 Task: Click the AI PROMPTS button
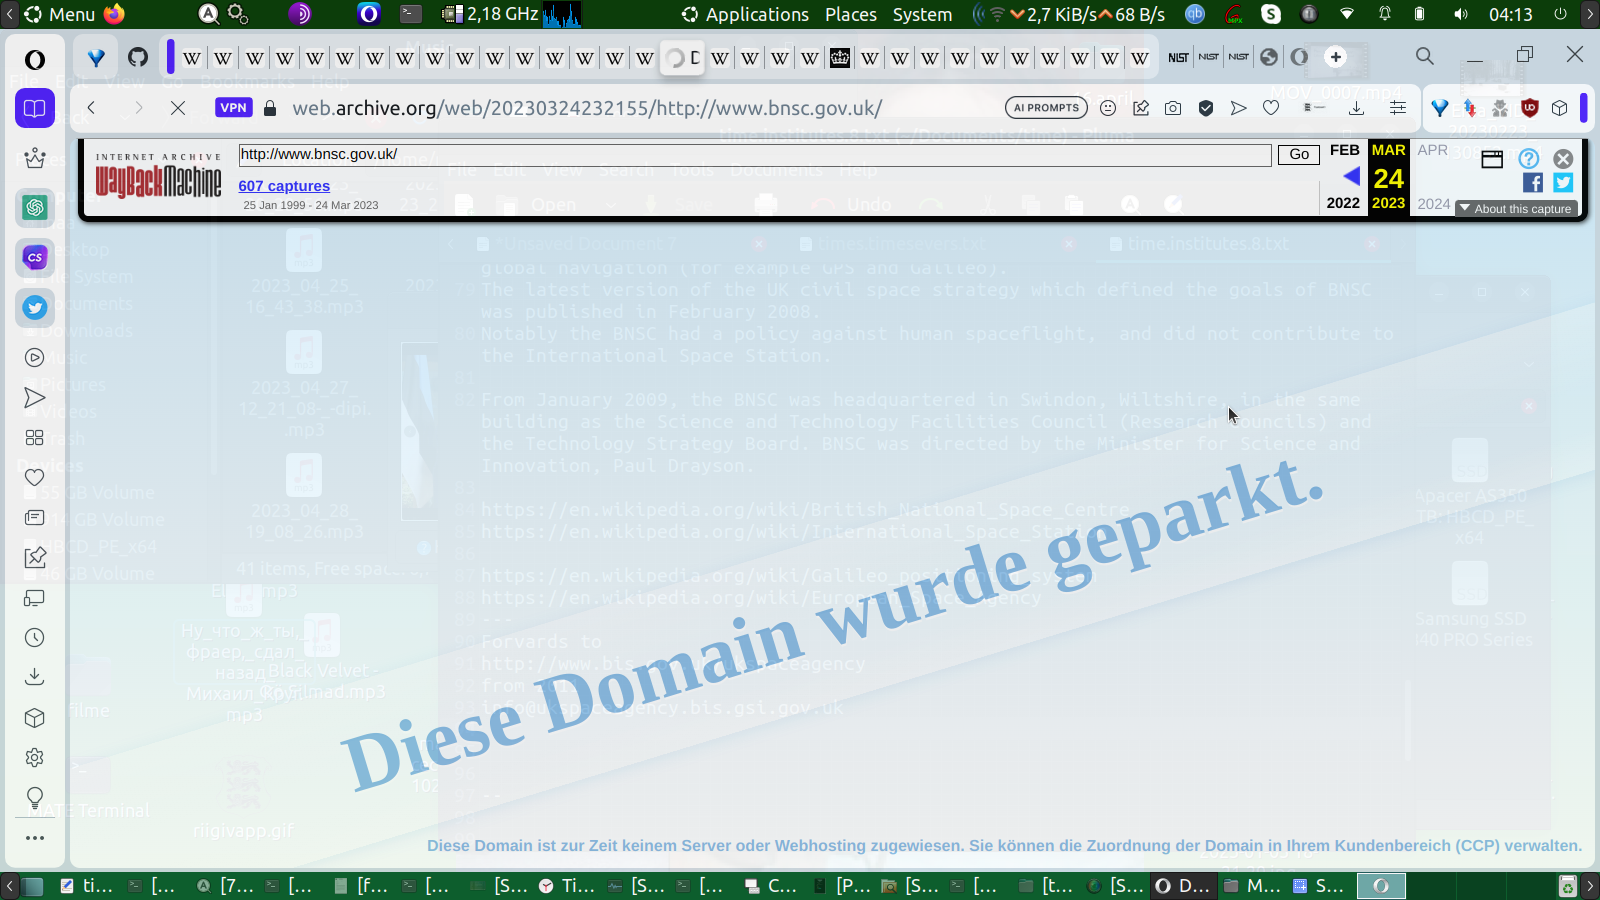(1046, 108)
